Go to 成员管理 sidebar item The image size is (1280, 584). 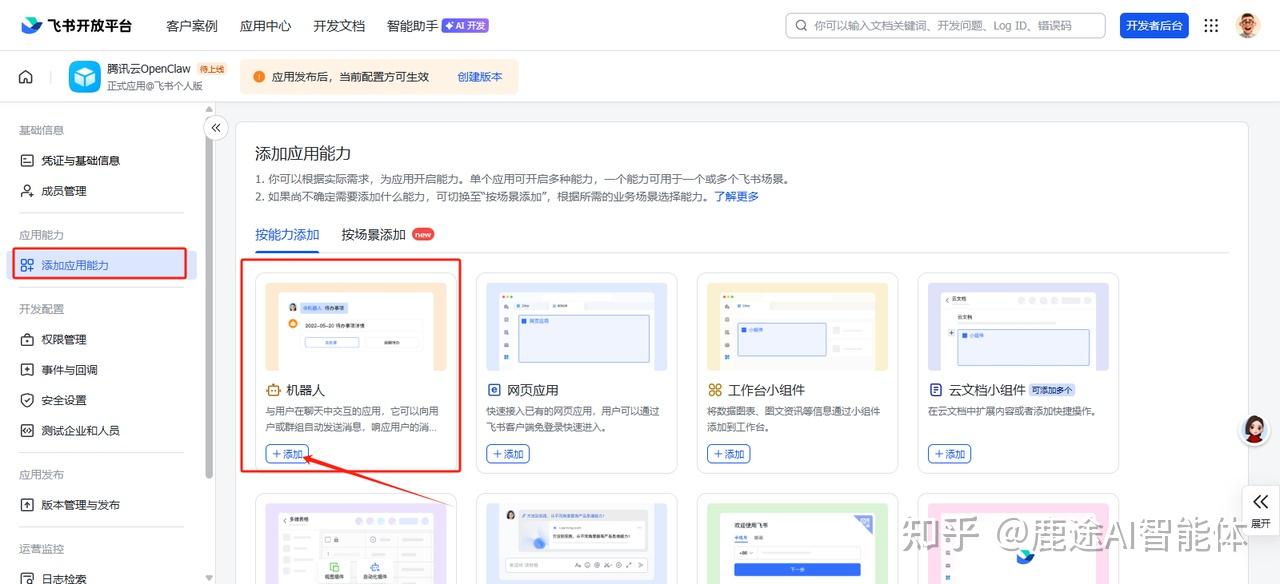click(x=63, y=191)
